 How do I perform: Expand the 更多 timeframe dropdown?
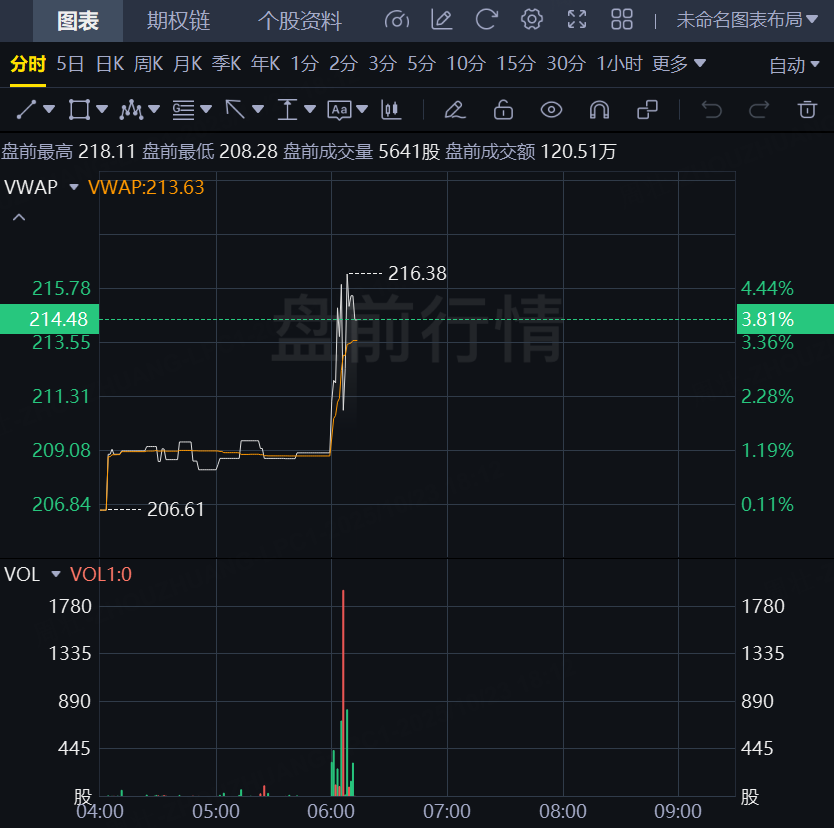tap(679, 64)
